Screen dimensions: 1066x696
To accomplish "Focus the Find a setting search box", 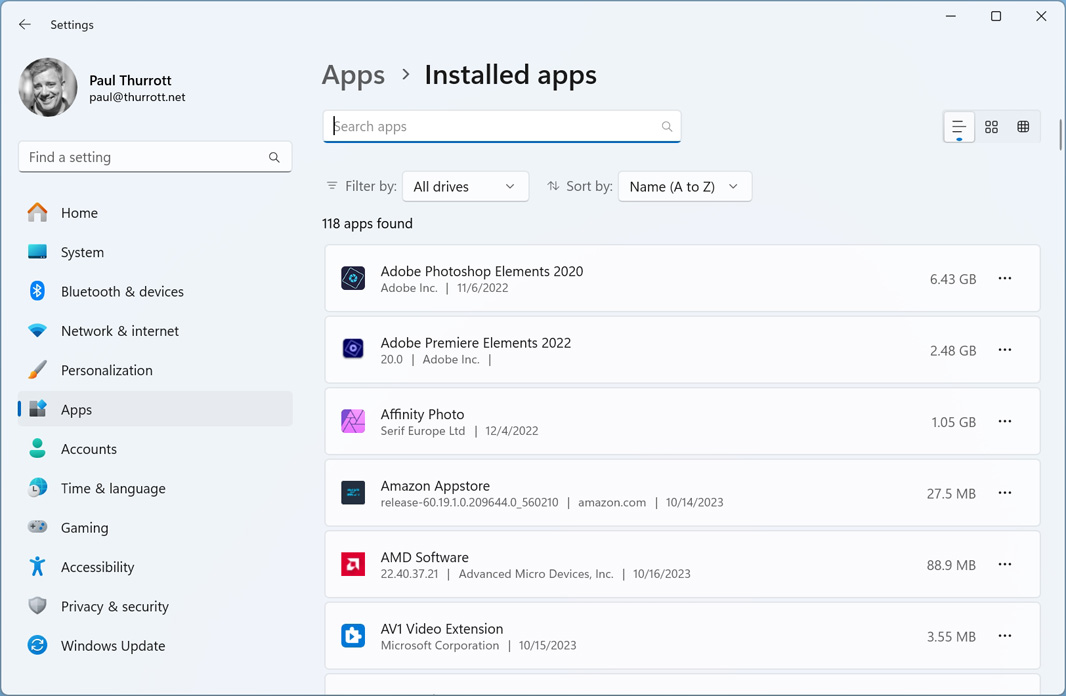I will tap(145, 157).
